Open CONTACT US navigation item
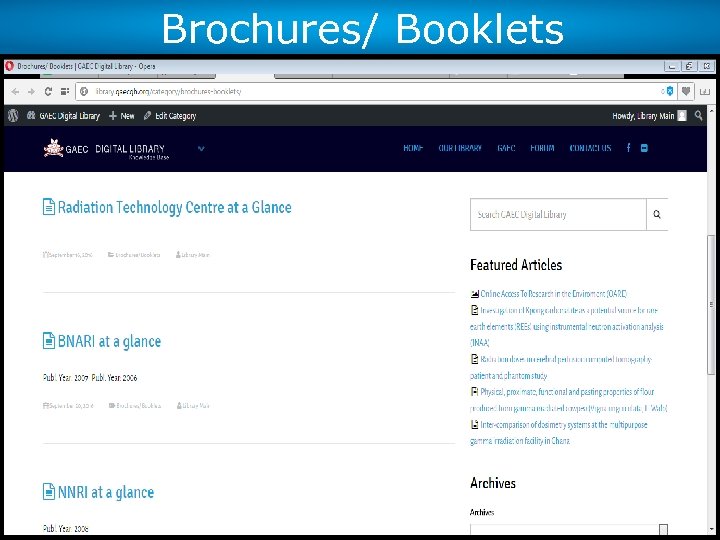The height and width of the screenshot is (540, 720). (x=590, y=148)
